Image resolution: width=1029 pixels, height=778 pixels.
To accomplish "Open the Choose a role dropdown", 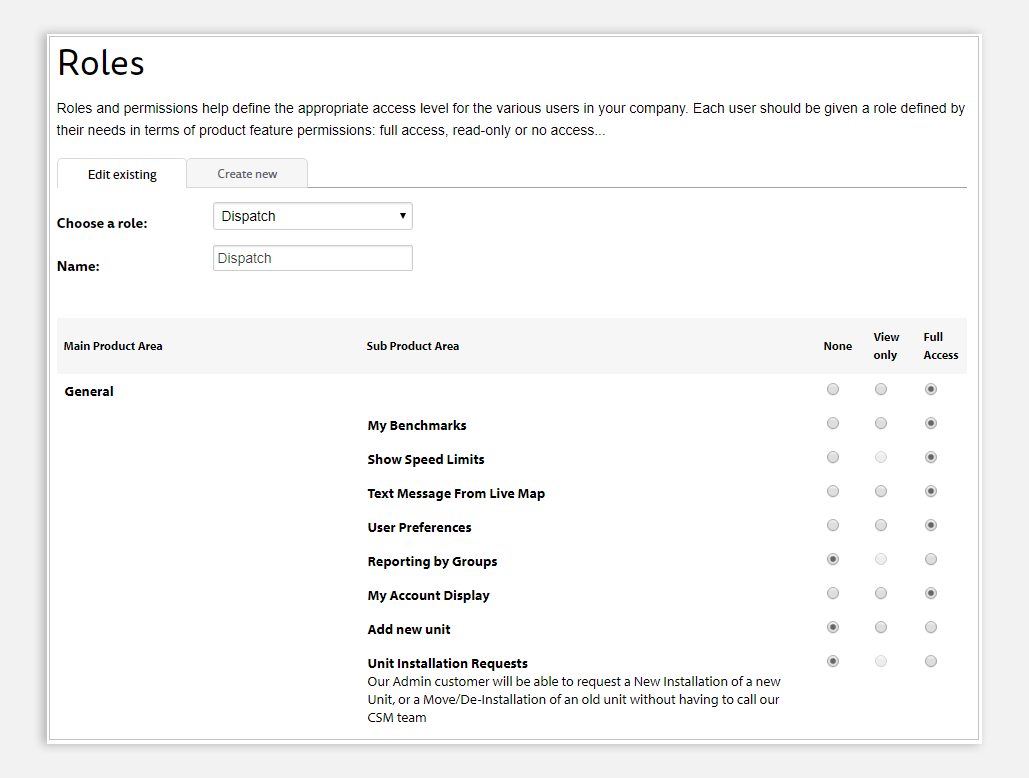I will [312, 216].
